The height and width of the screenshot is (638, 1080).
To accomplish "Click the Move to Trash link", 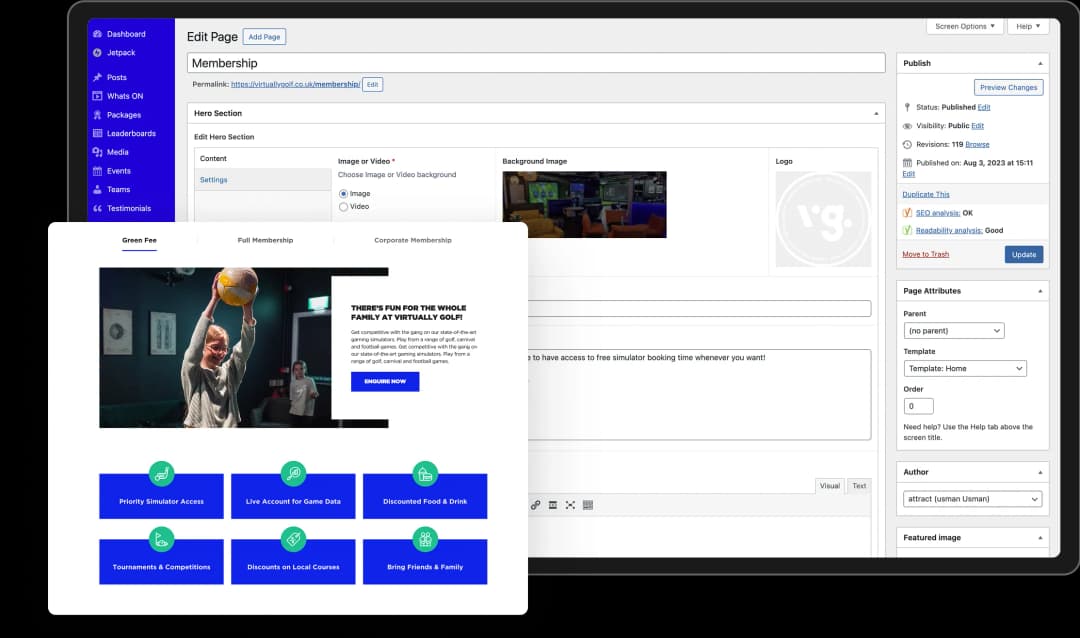I will (x=925, y=254).
